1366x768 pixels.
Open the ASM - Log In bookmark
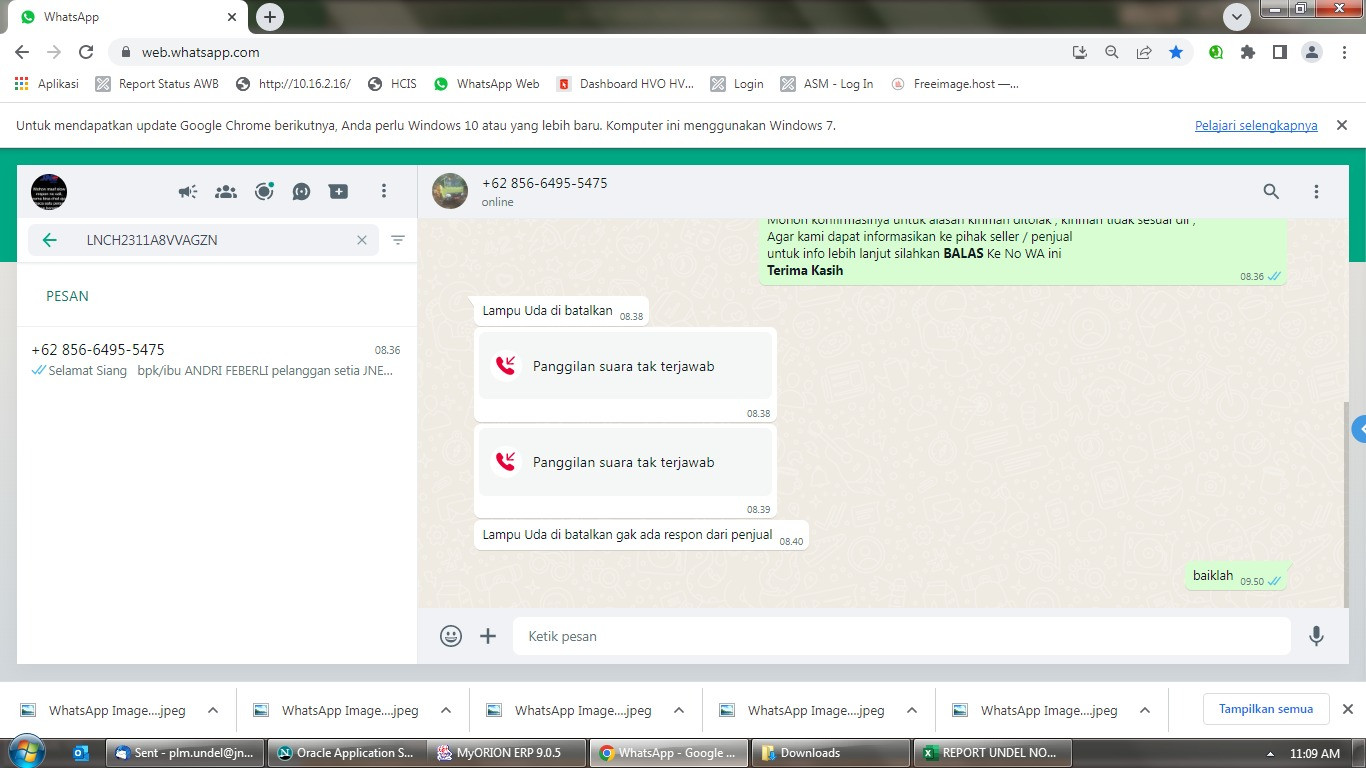point(827,84)
